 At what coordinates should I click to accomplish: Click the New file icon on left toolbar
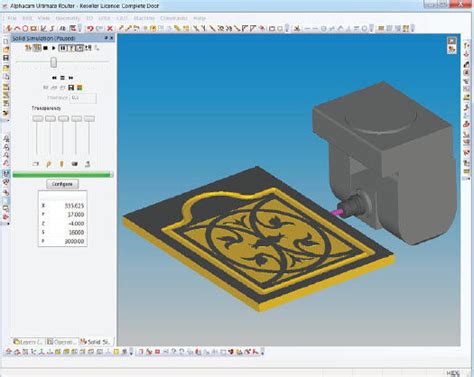6,41
